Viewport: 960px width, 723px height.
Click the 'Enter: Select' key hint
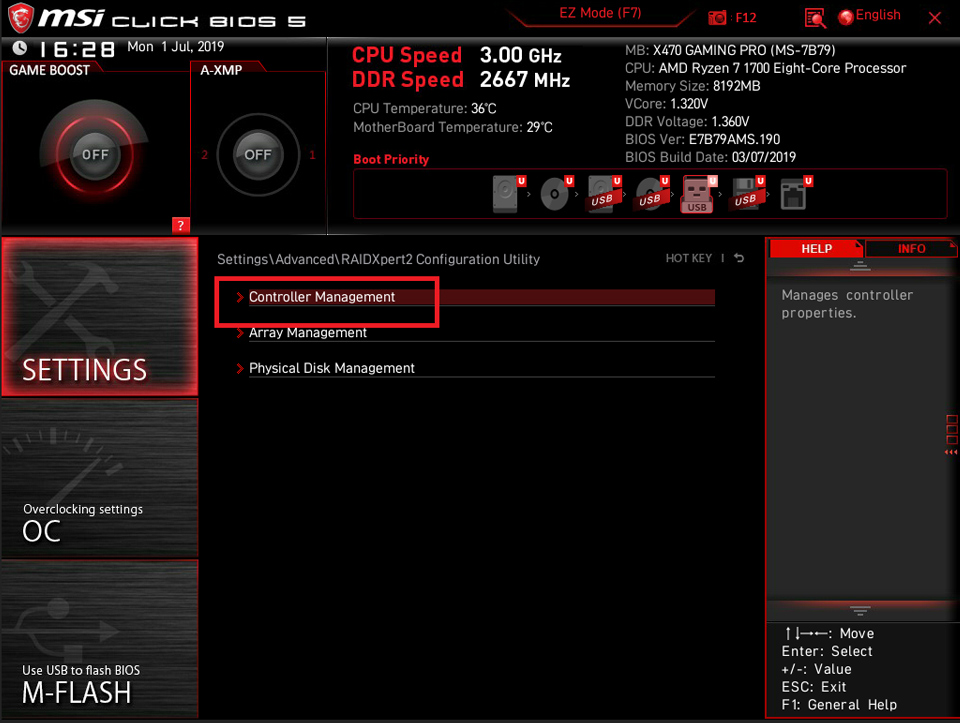pos(827,651)
